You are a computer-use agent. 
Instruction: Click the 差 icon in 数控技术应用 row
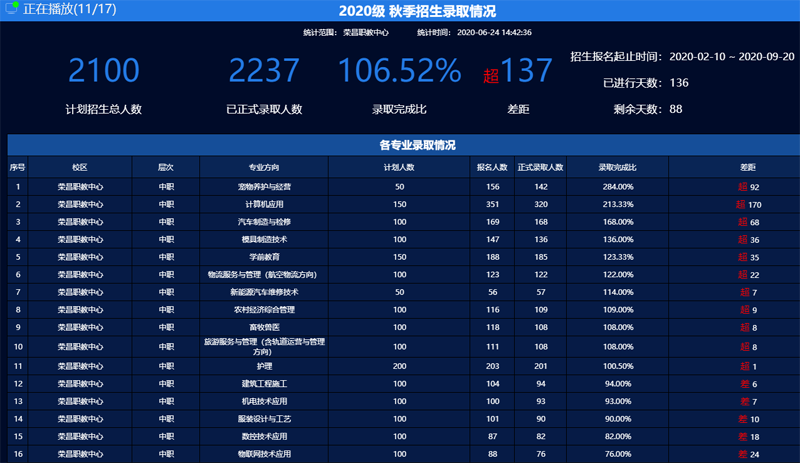click(742, 437)
